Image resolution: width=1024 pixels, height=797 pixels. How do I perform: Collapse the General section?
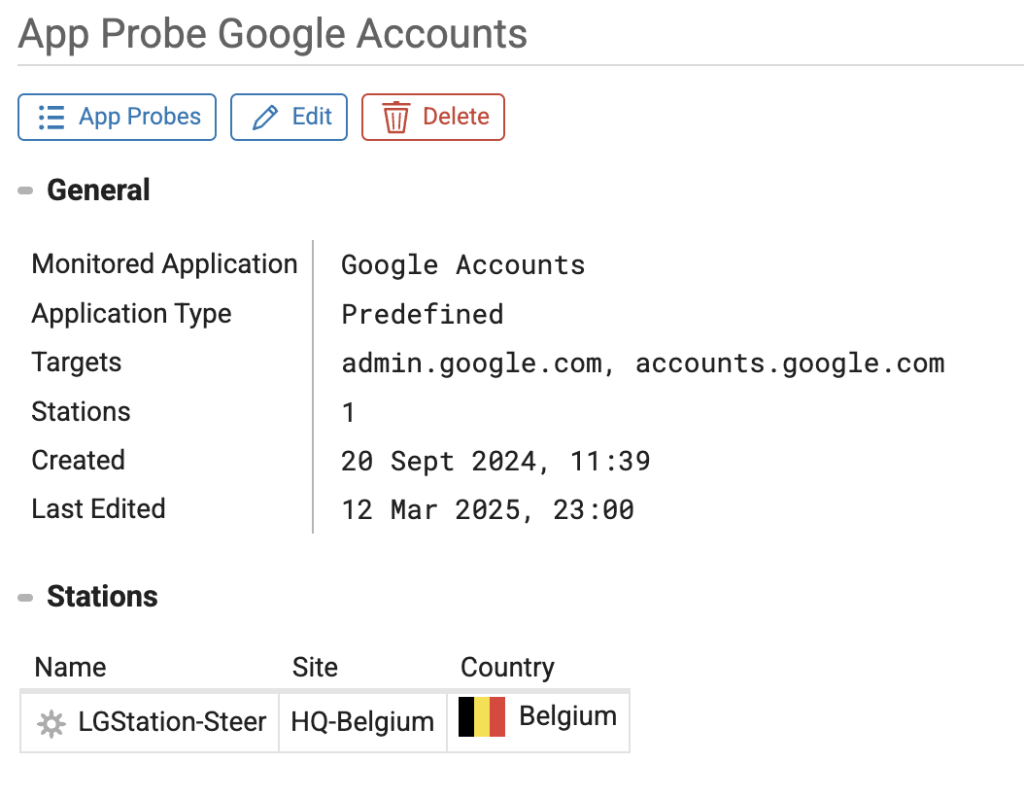(25, 191)
